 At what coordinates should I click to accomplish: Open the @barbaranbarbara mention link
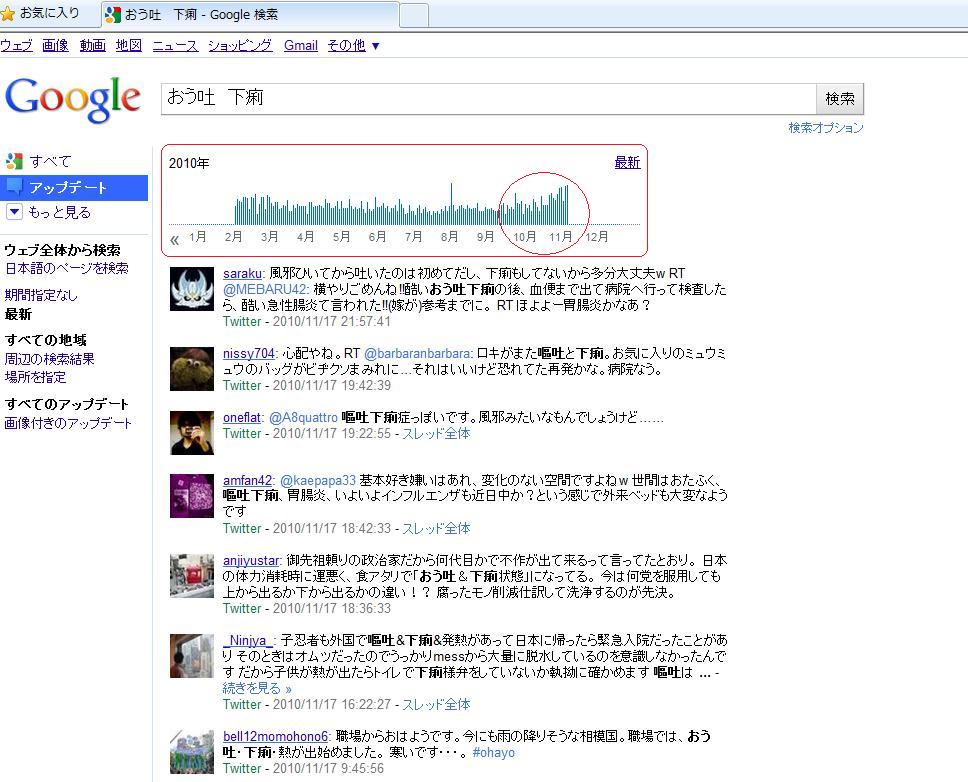click(418, 354)
